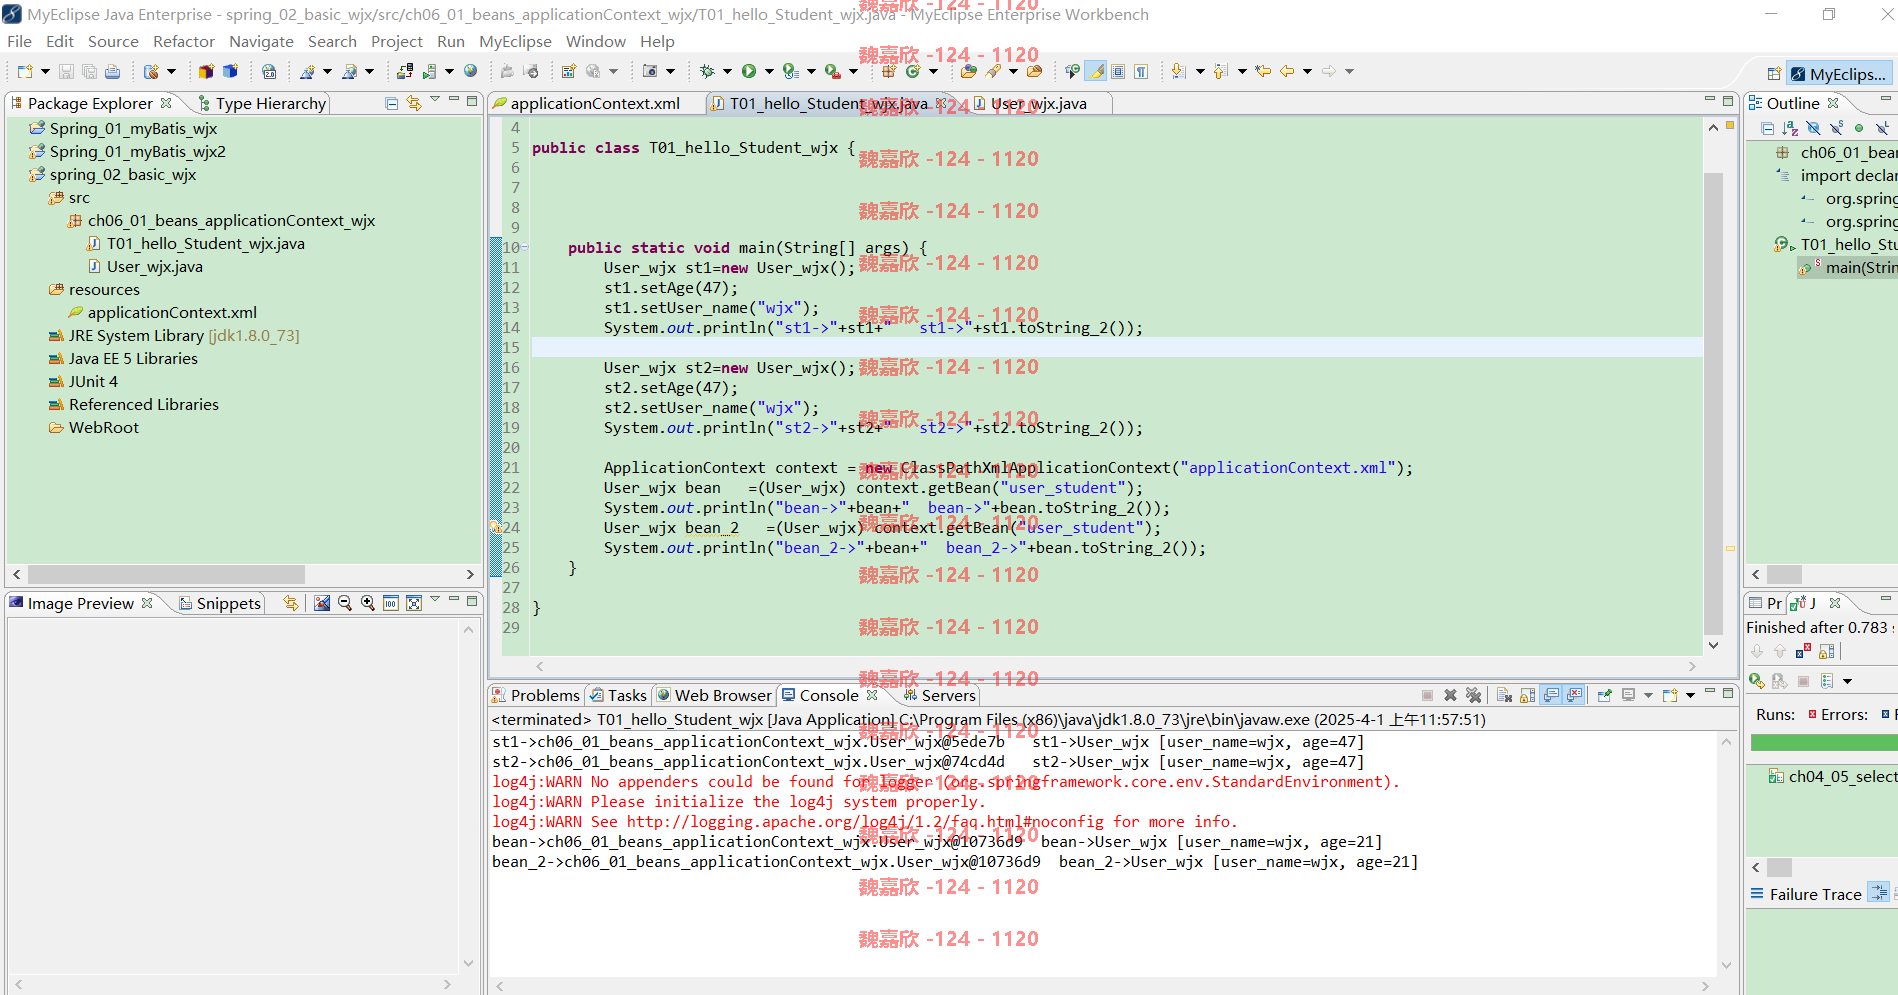1898x995 pixels.
Task: Click the New Java Class icon
Action: tap(912, 71)
